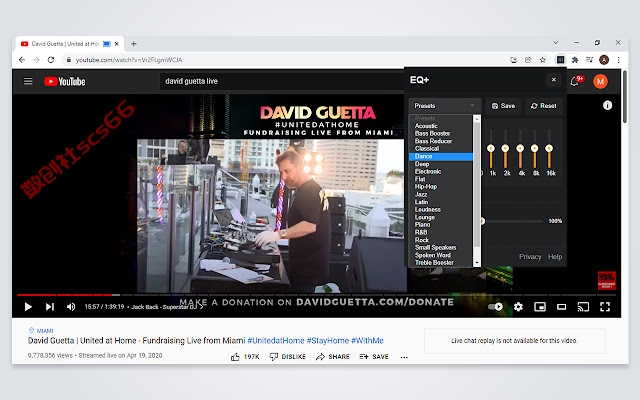Select the Lounge preset
The width and height of the screenshot is (640, 400).
click(441, 217)
